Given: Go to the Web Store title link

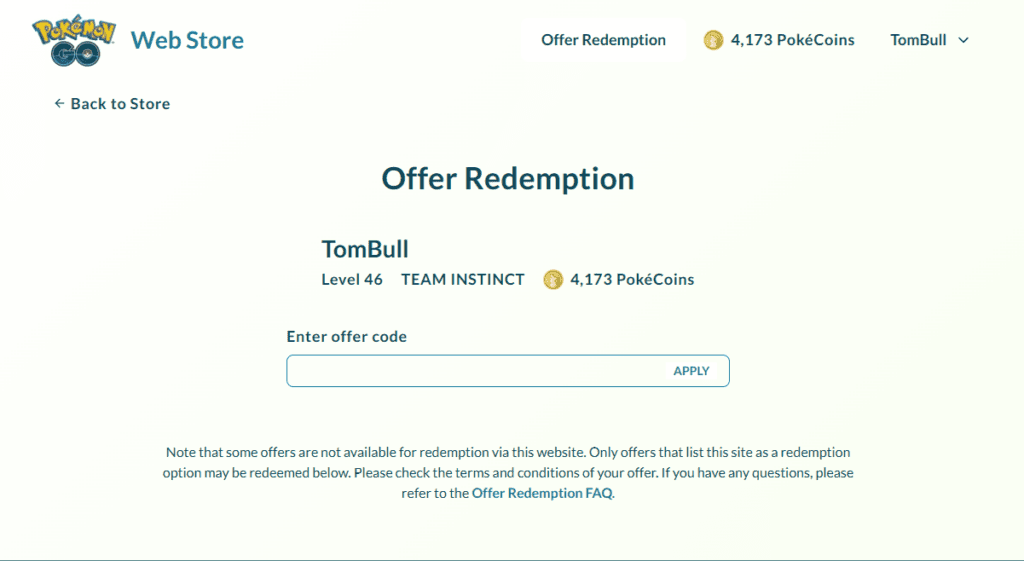Looking at the screenshot, I should point(187,41).
